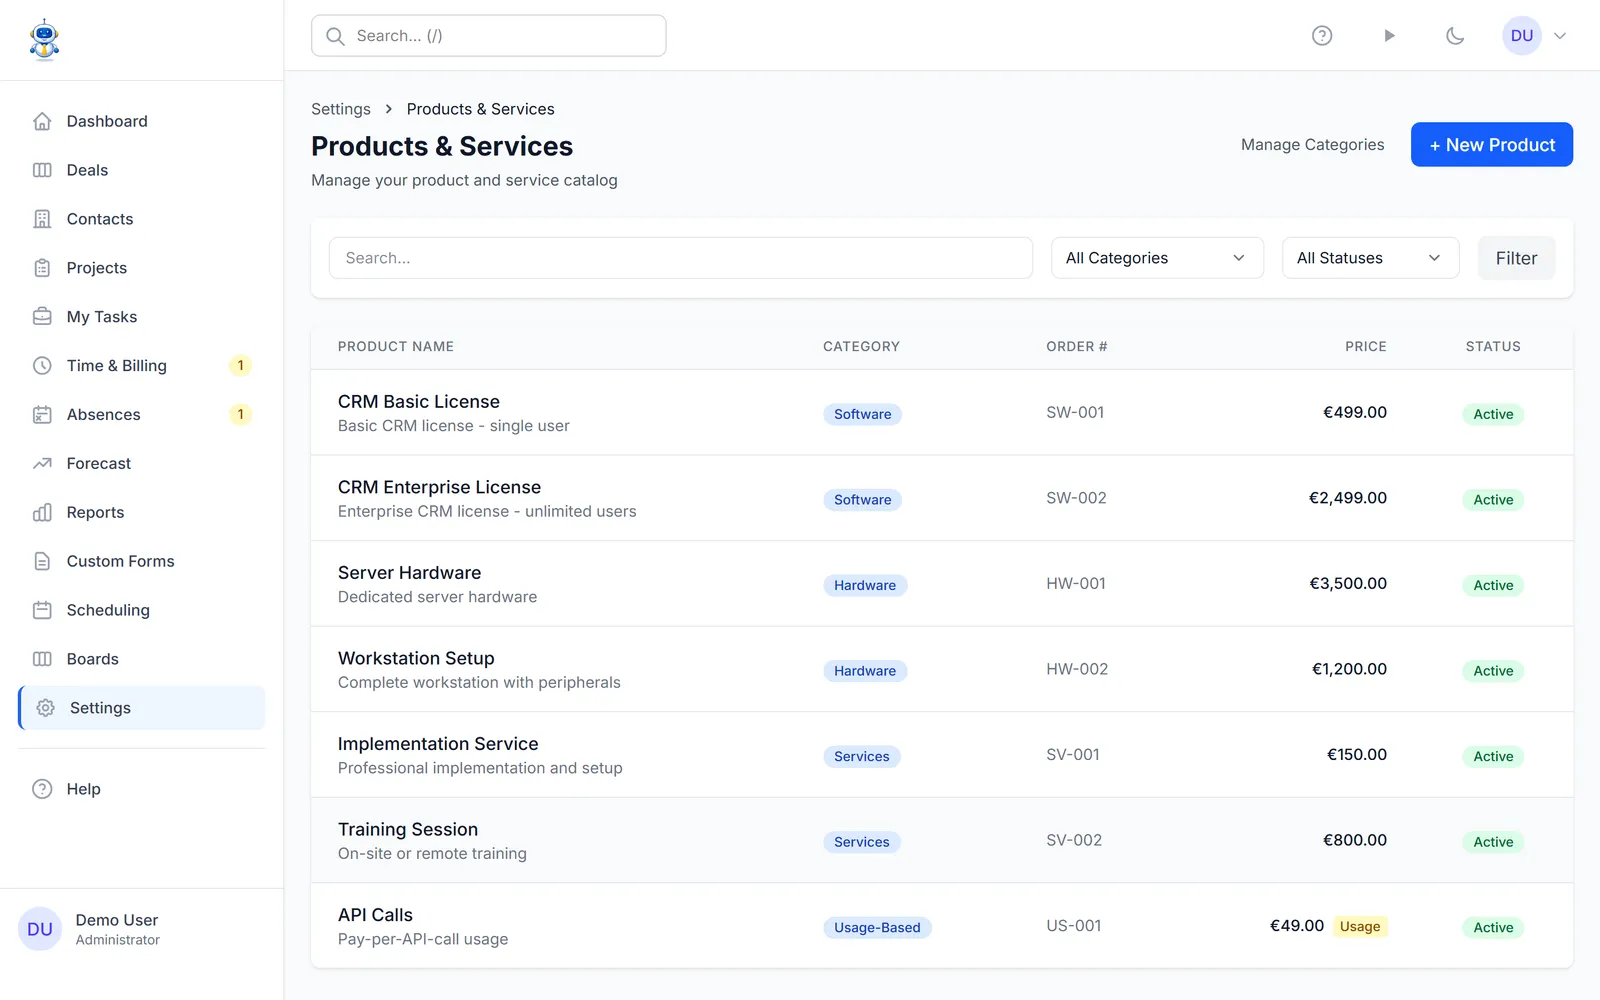The width and height of the screenshot is (1600, 1000).
Task: Click the Time & Billing clock icon
Action: coord(42,366)
